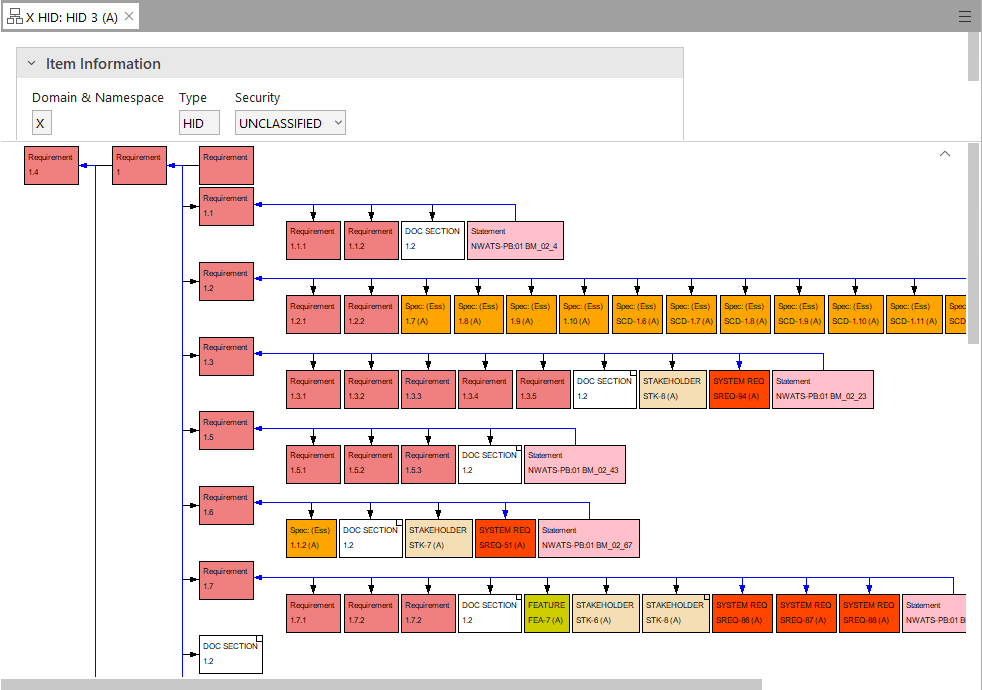Viewport: 982px width, 690px height.
Task: Click the Spec SCD-1.9 (A) node
Action: 799,314
